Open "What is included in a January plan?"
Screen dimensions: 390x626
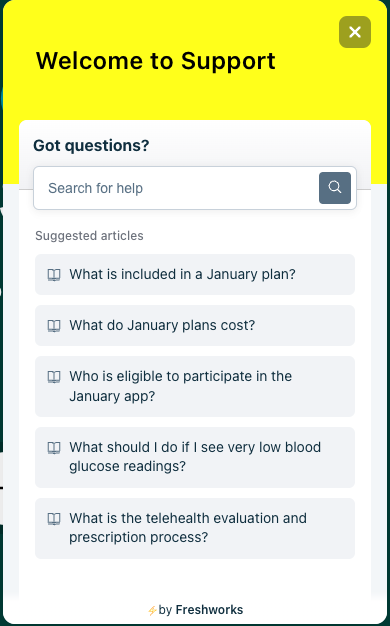(x=195, y=274)
